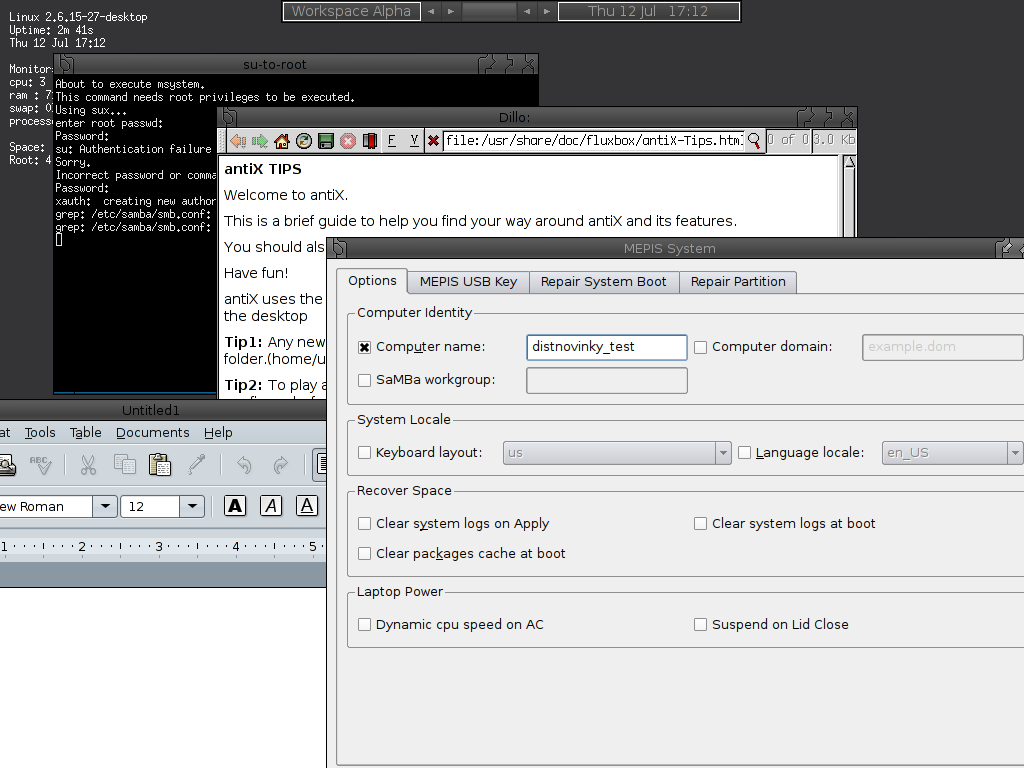Enable Suspend on Lid Close
The height and width of the screenshot is (768, 1024).
pos(701,625)
